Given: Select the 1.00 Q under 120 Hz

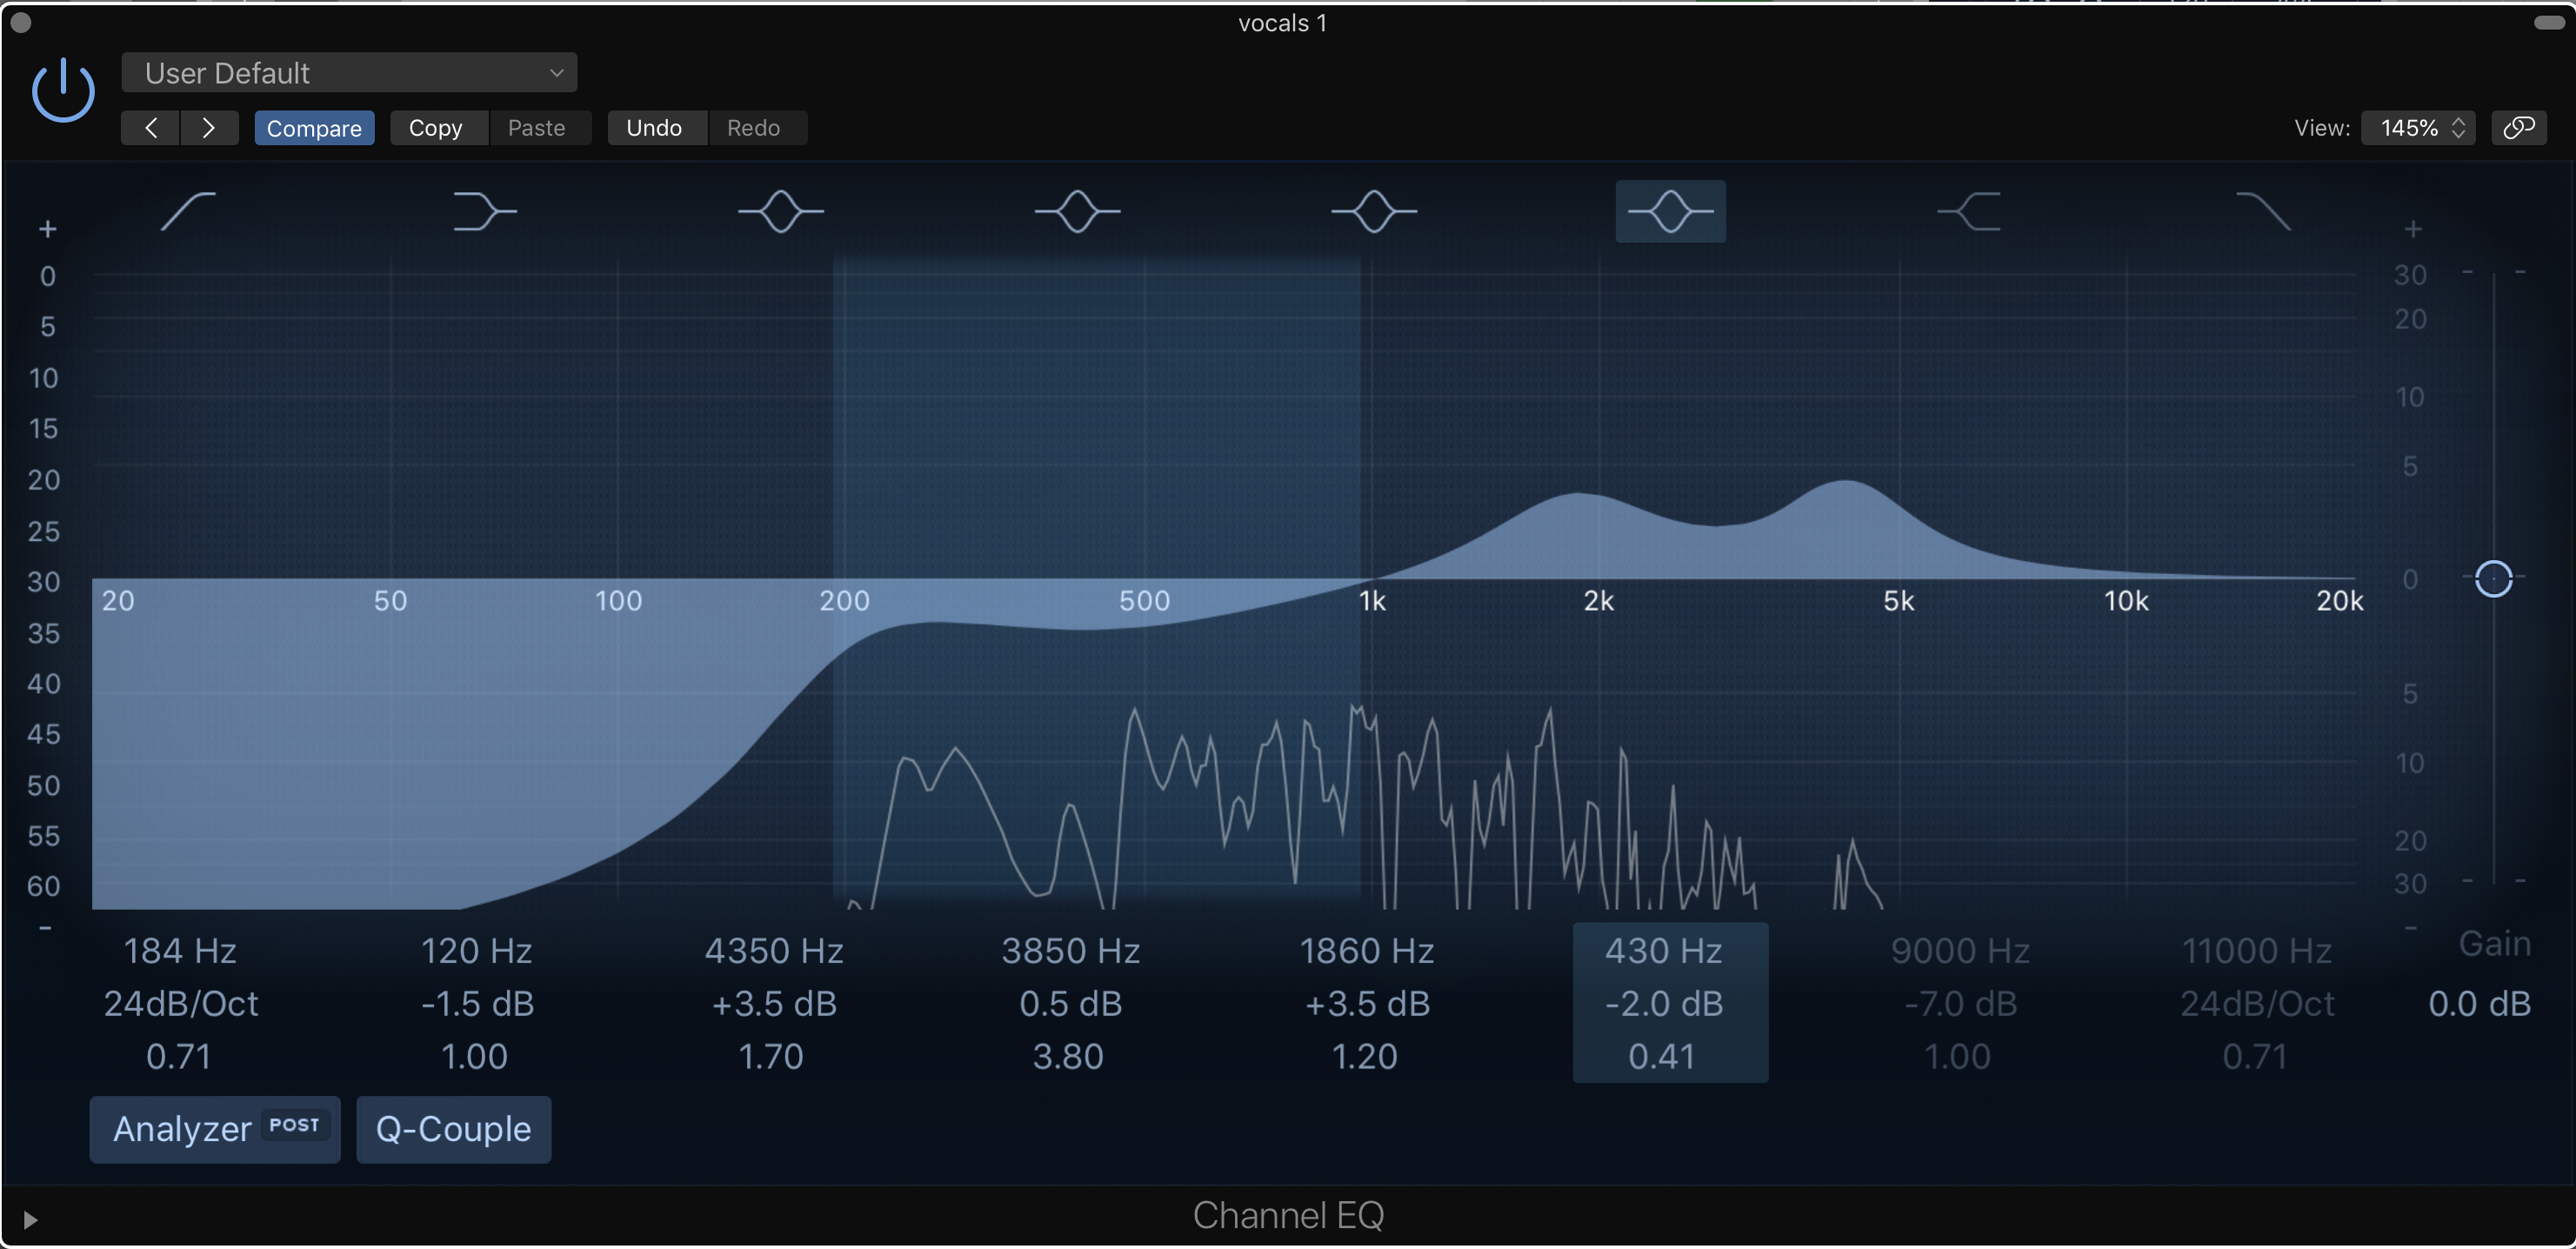Looking at the screenshot, I should 474,1056.
